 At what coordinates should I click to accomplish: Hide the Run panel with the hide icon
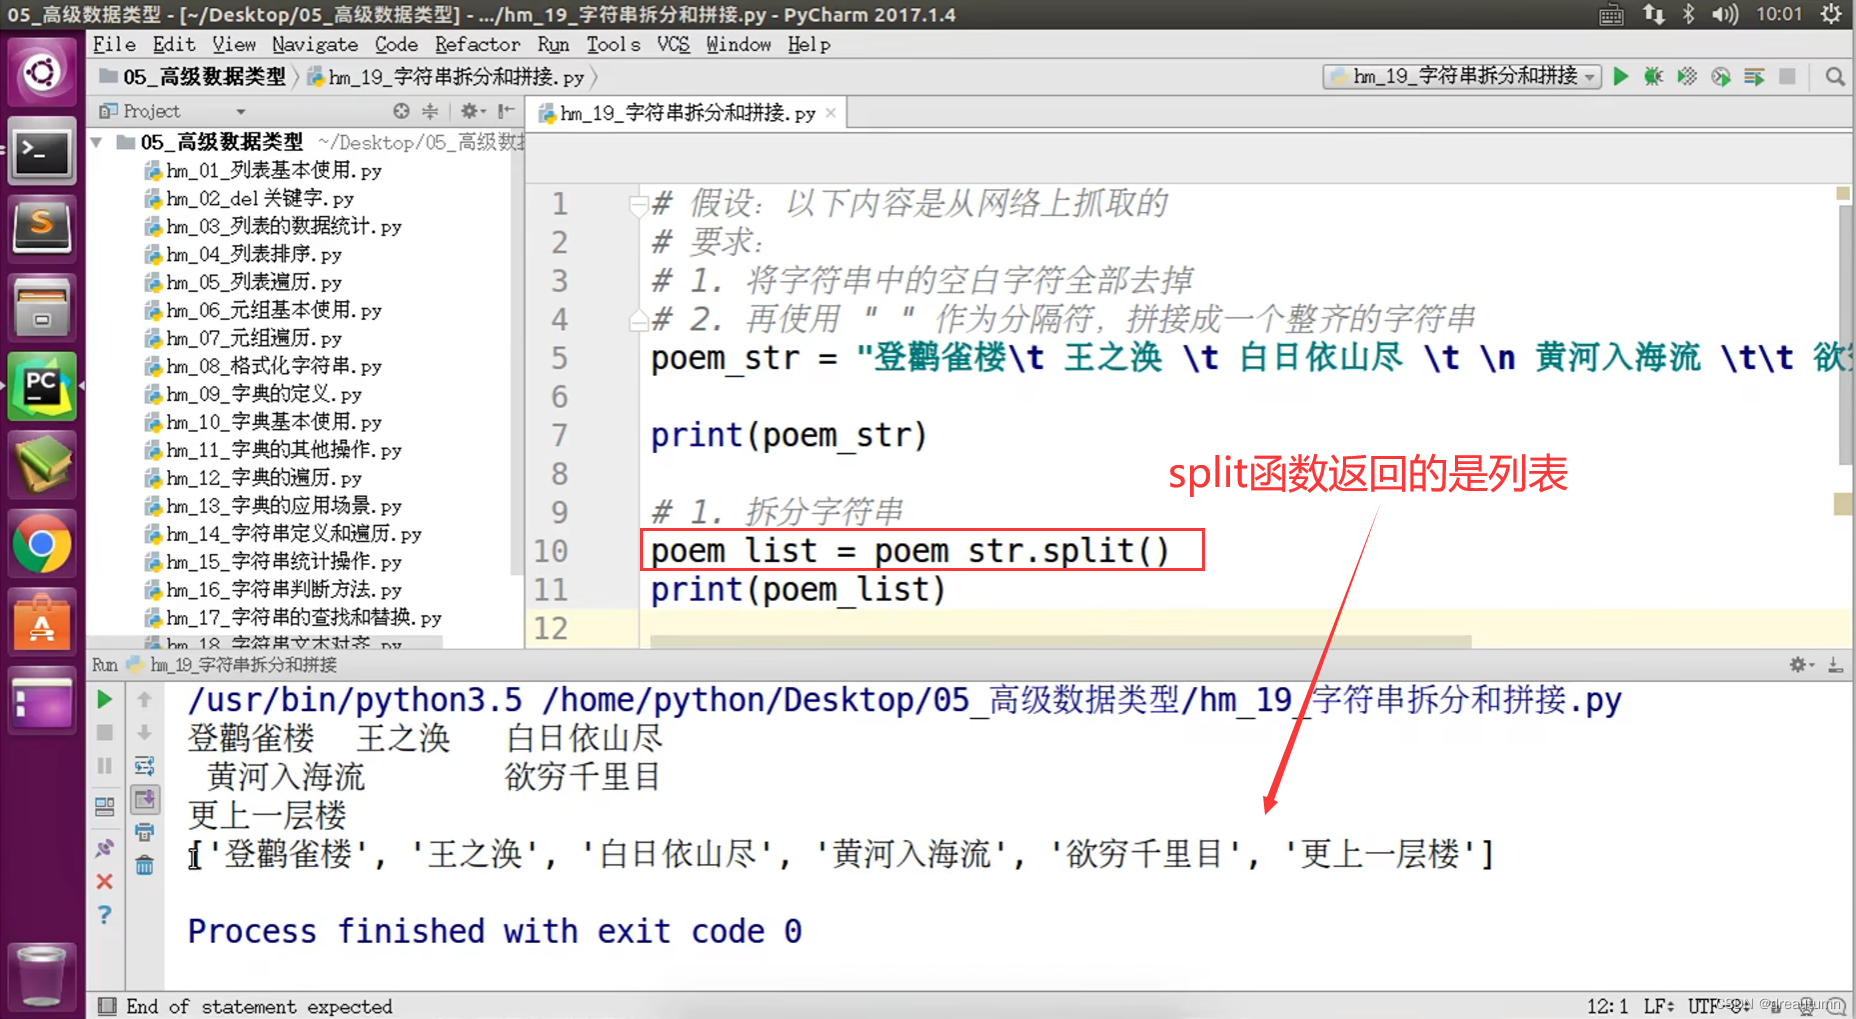1835,665
